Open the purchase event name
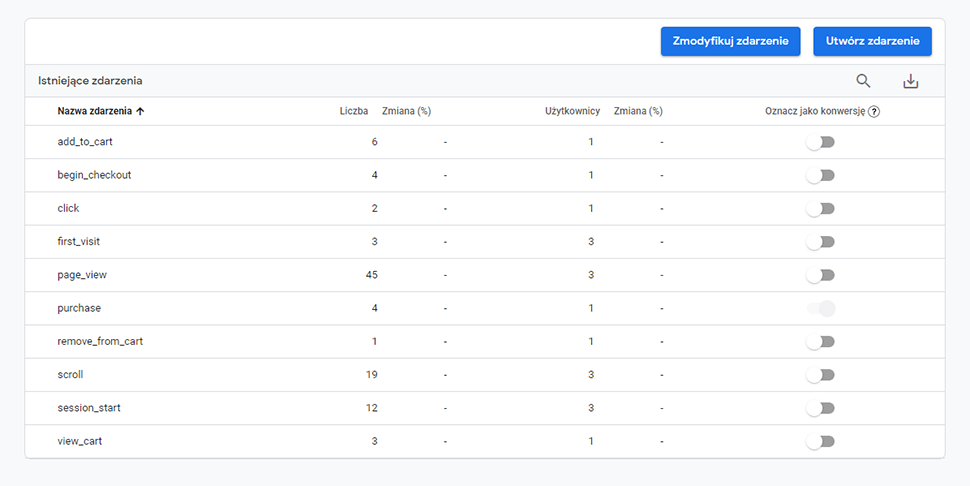Viewport: 970px width, 486px height. (x=79, y=308)
